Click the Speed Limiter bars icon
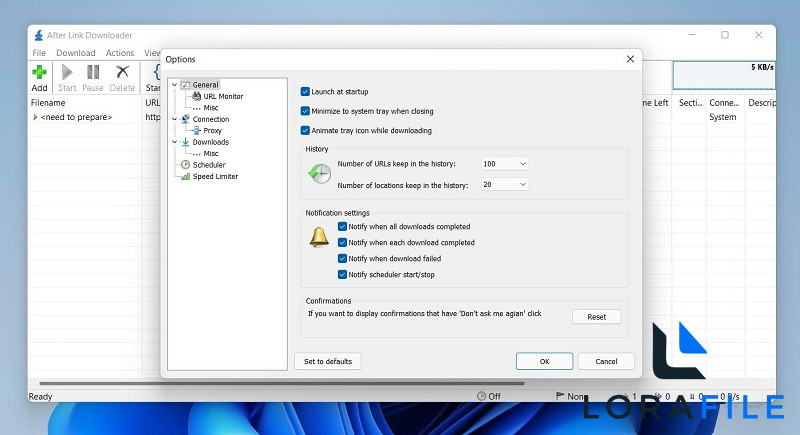The image size is (800, 435). pyautogui.click(x=186, y=176)
